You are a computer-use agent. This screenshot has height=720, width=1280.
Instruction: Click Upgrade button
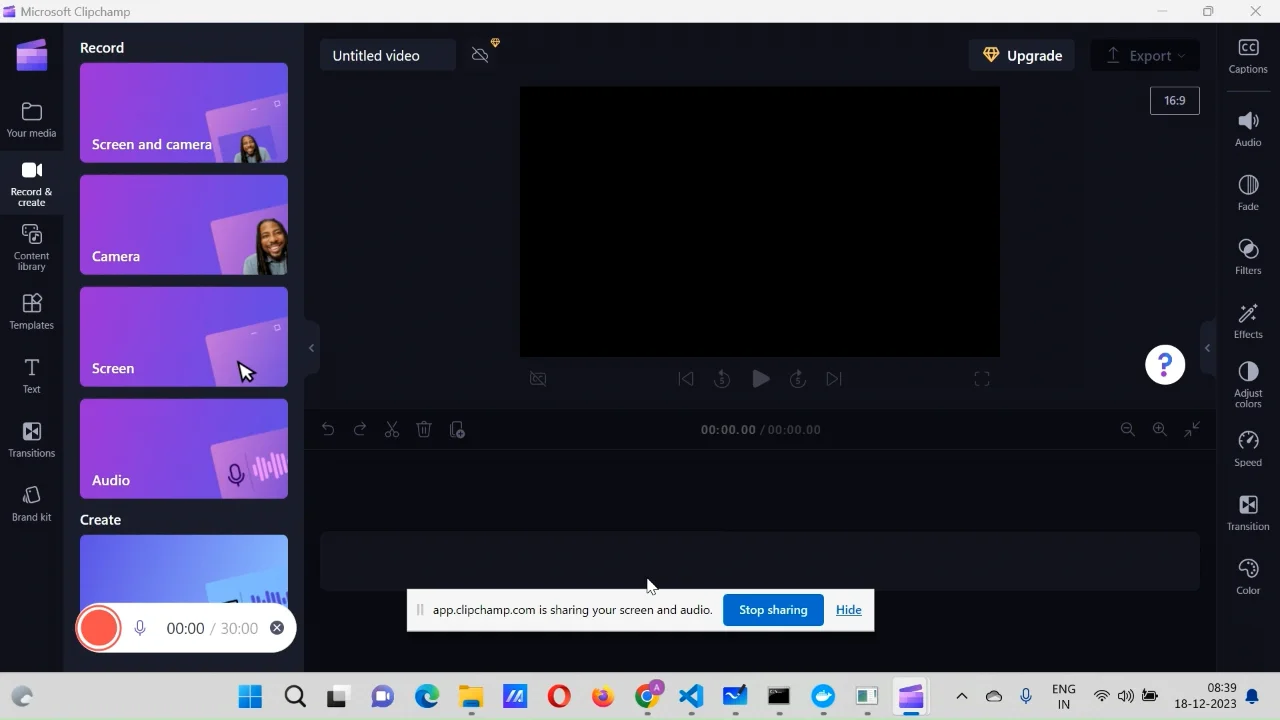click(1022, 55)
